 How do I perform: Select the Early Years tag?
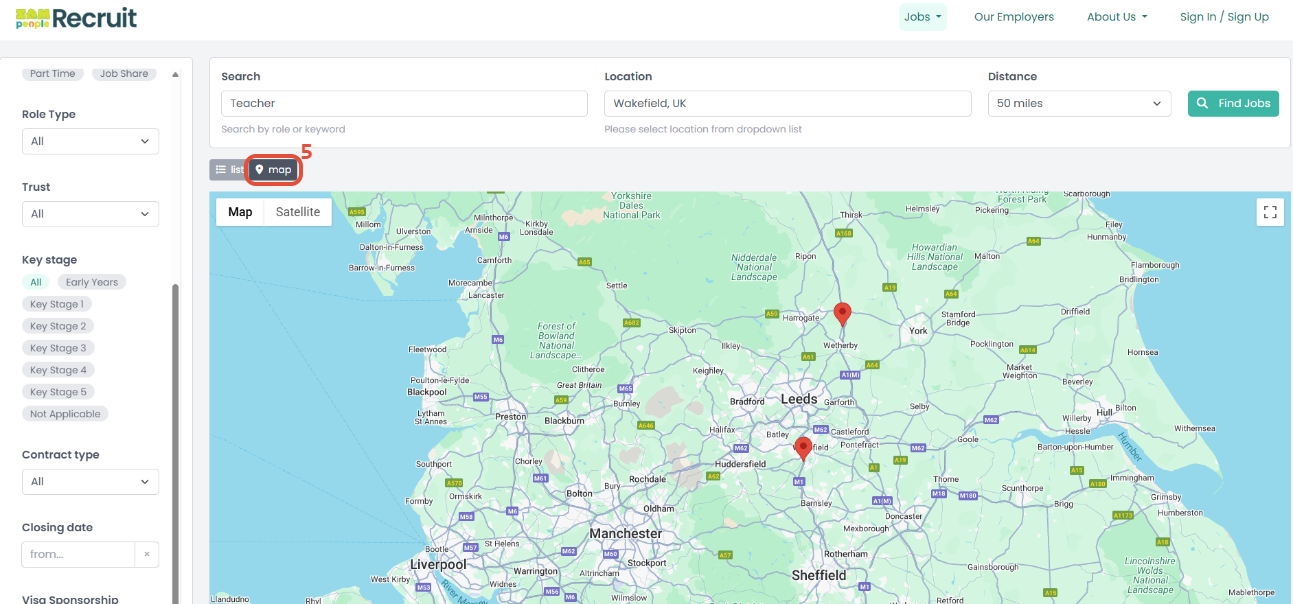(92, 282)
